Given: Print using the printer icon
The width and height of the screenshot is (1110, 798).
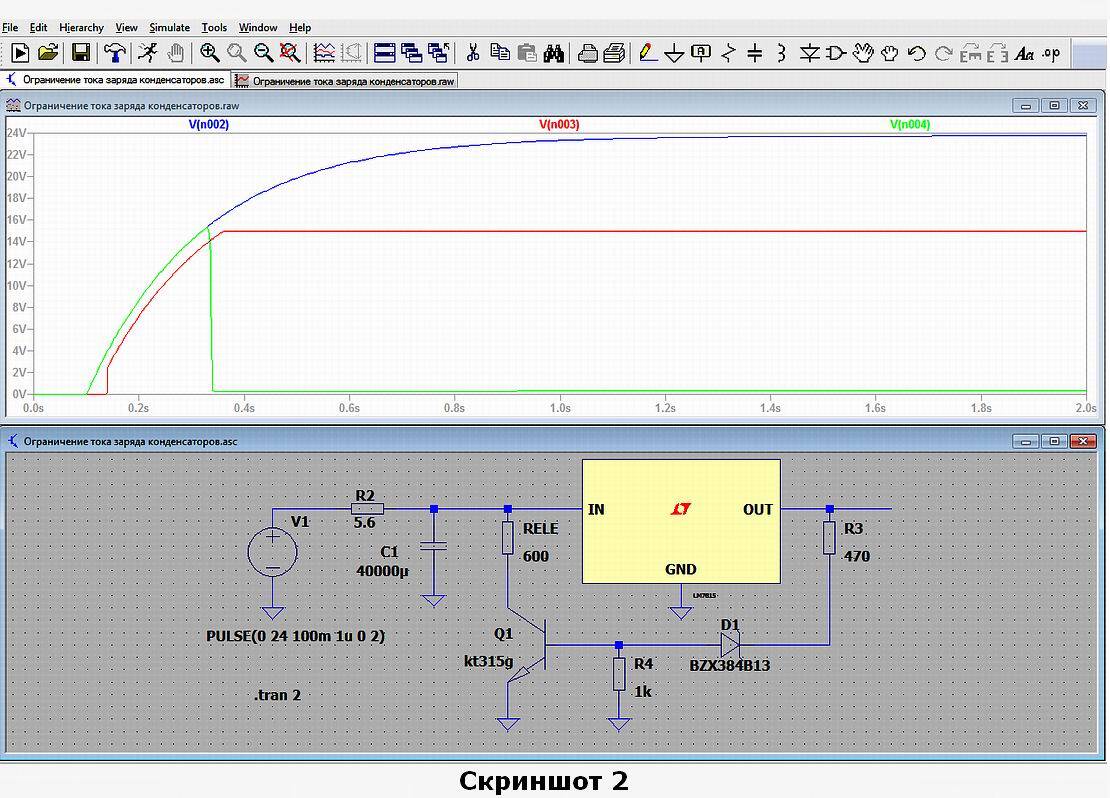Looking at the screenshot, I should (587, 53).
